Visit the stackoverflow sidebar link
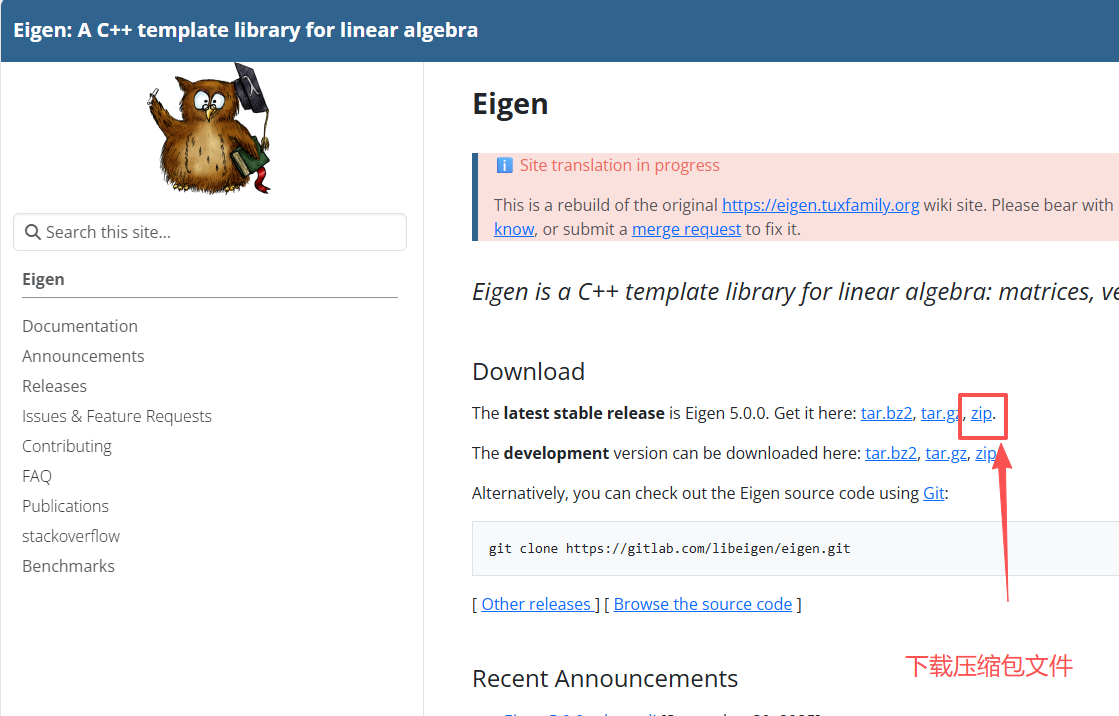The image size is (1119, 716). (x=71, y=536)
